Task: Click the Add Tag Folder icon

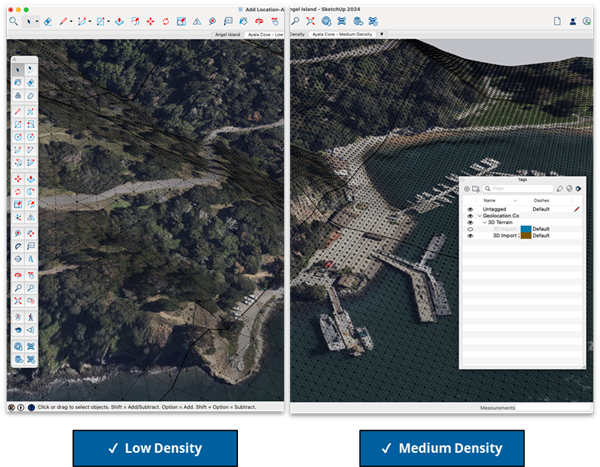Action: click(x=477, y=188)
